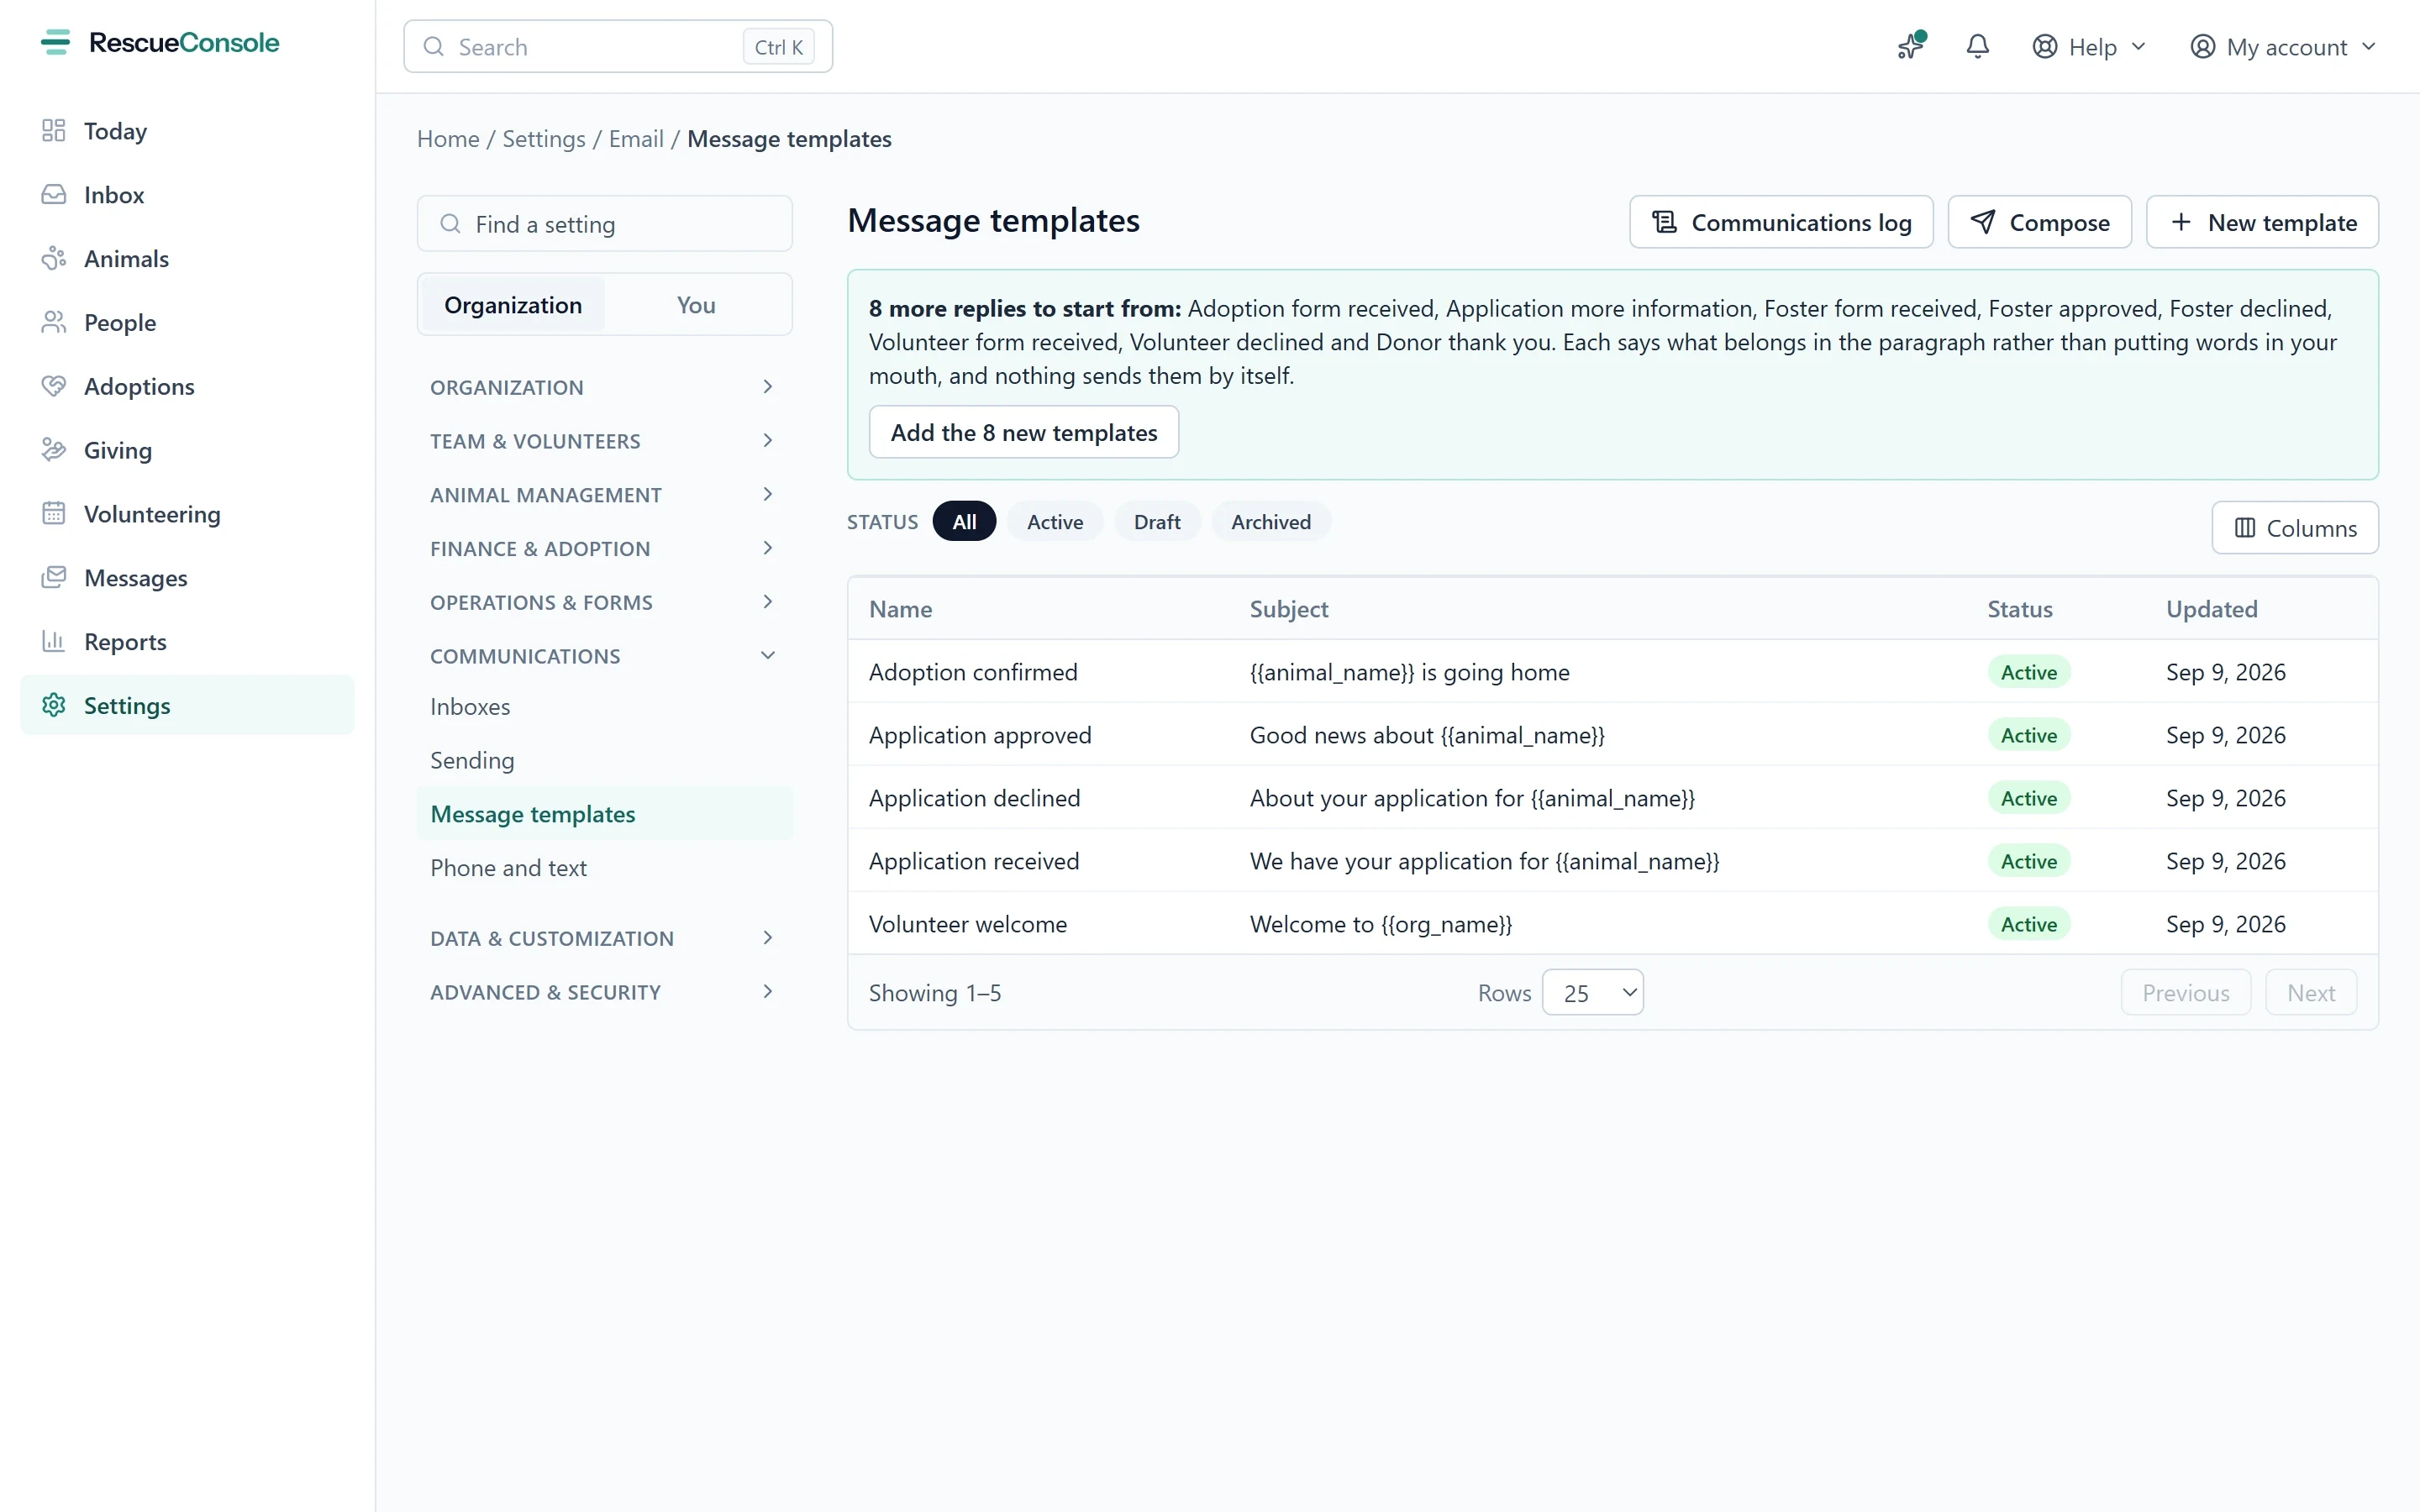Click the RescueConsole logo

[x=160, y=42]
